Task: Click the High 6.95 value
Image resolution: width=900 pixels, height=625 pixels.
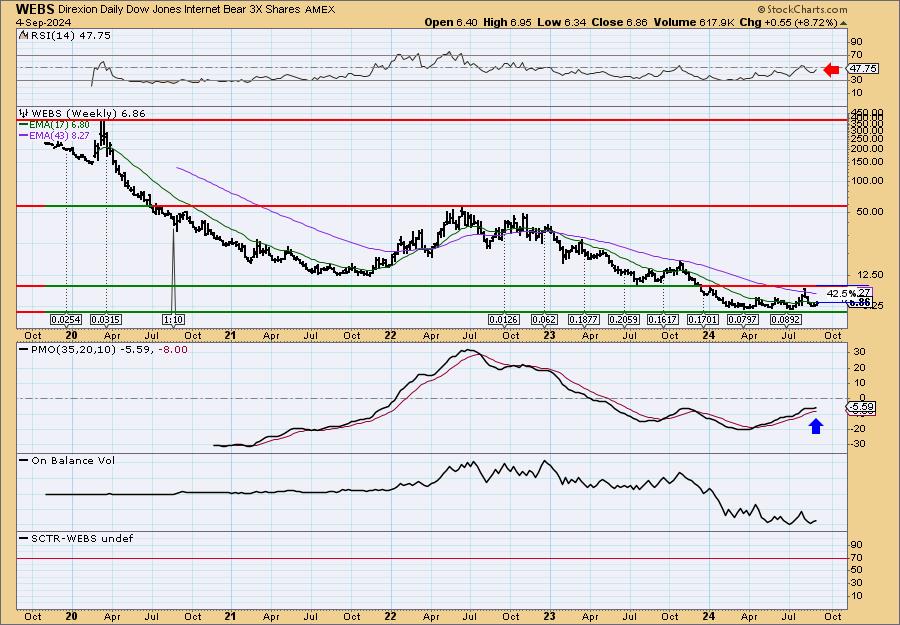Action: (507, 22)
